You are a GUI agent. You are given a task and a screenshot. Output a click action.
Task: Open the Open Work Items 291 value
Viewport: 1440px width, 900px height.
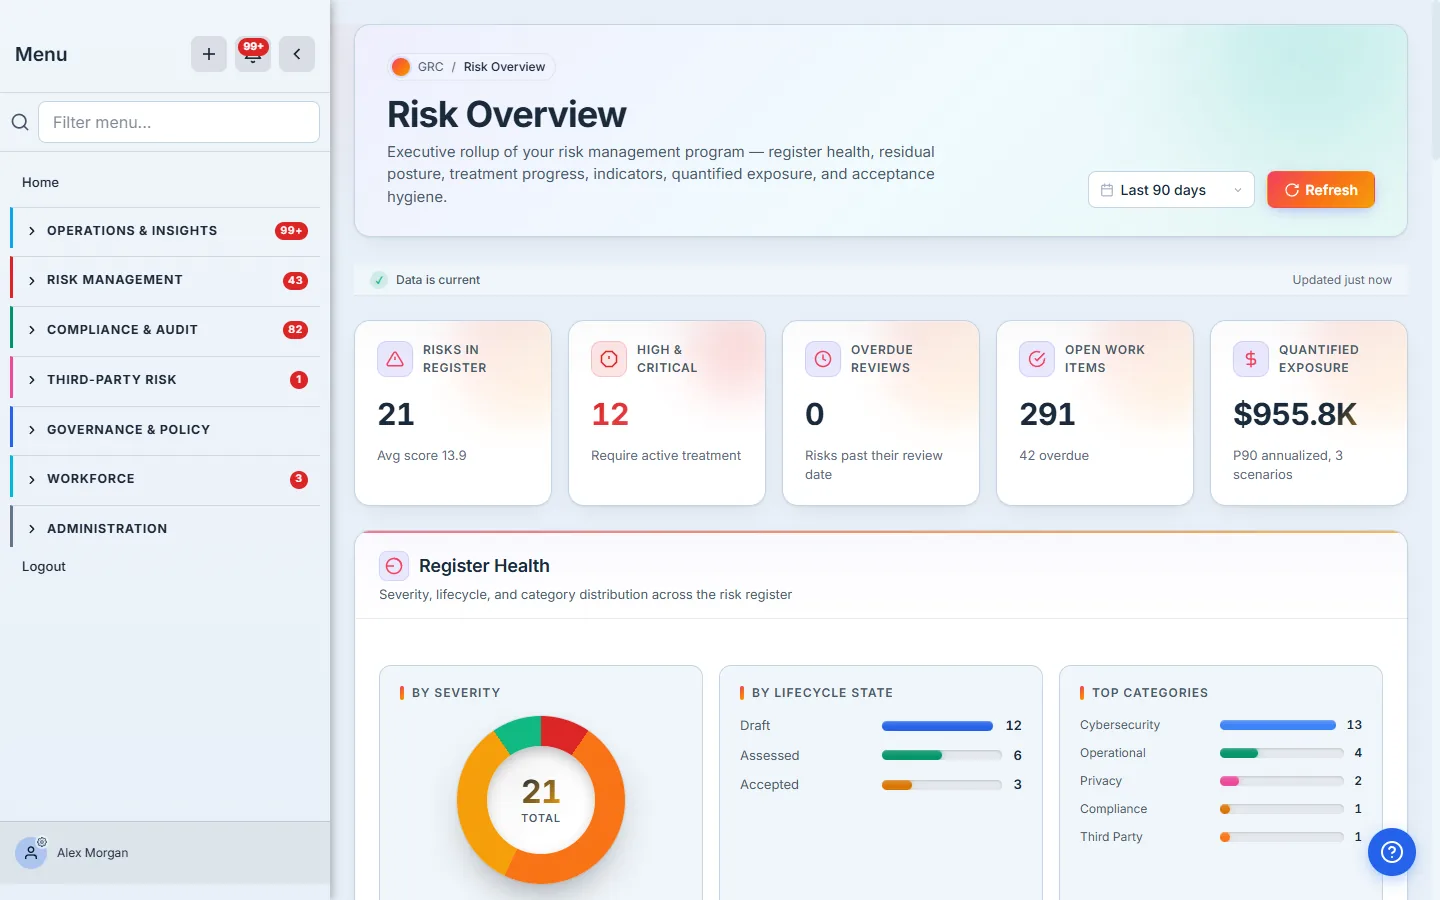point(1047,414)
